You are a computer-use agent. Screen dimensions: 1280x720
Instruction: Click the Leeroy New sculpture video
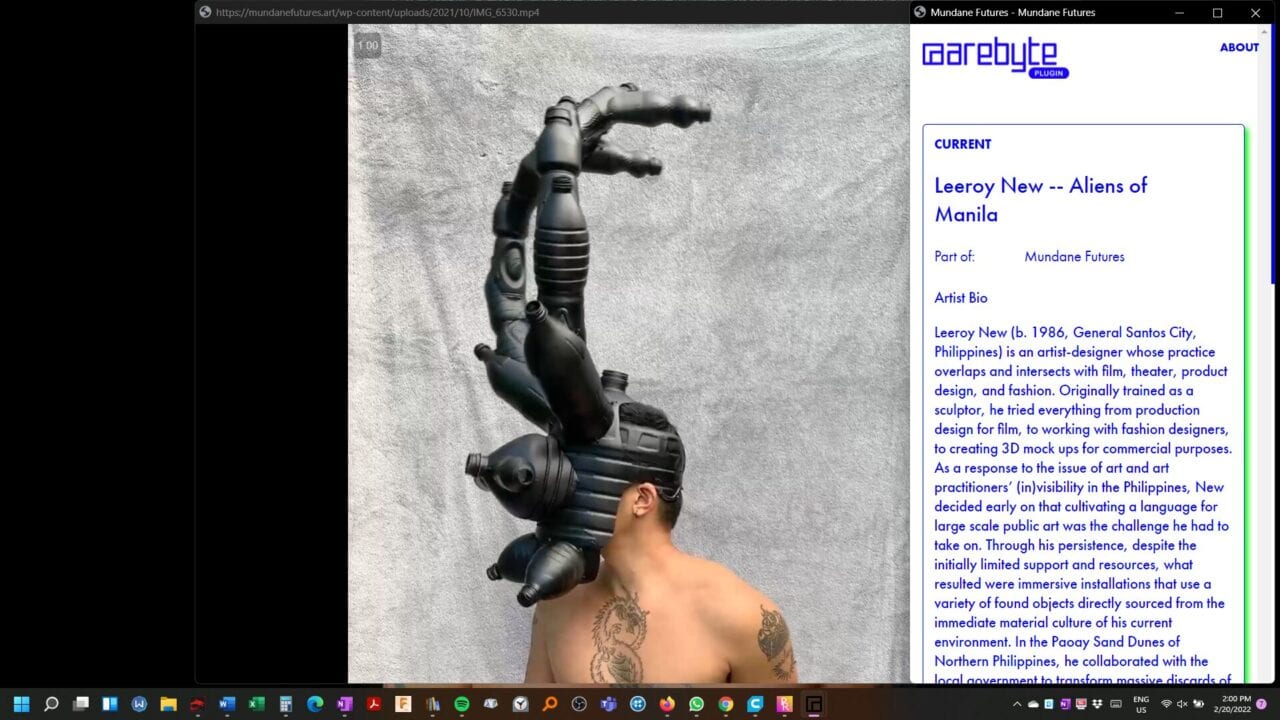pyautogui.click(x=628, y=354)
